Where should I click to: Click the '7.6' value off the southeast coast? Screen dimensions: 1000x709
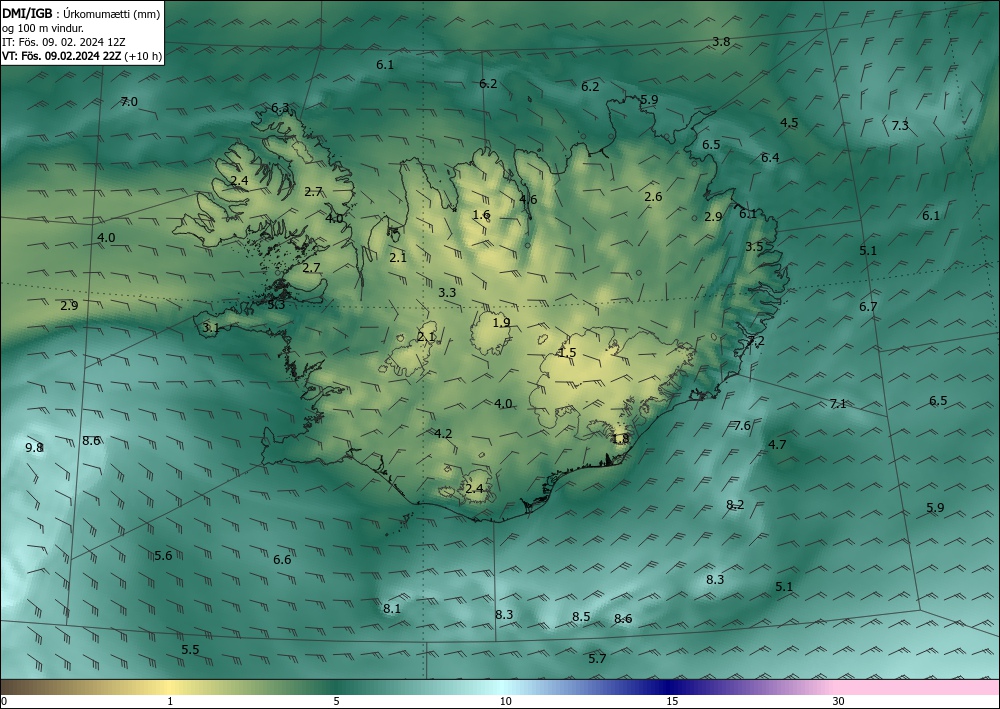pyautogui.click(x=742, y=425)
